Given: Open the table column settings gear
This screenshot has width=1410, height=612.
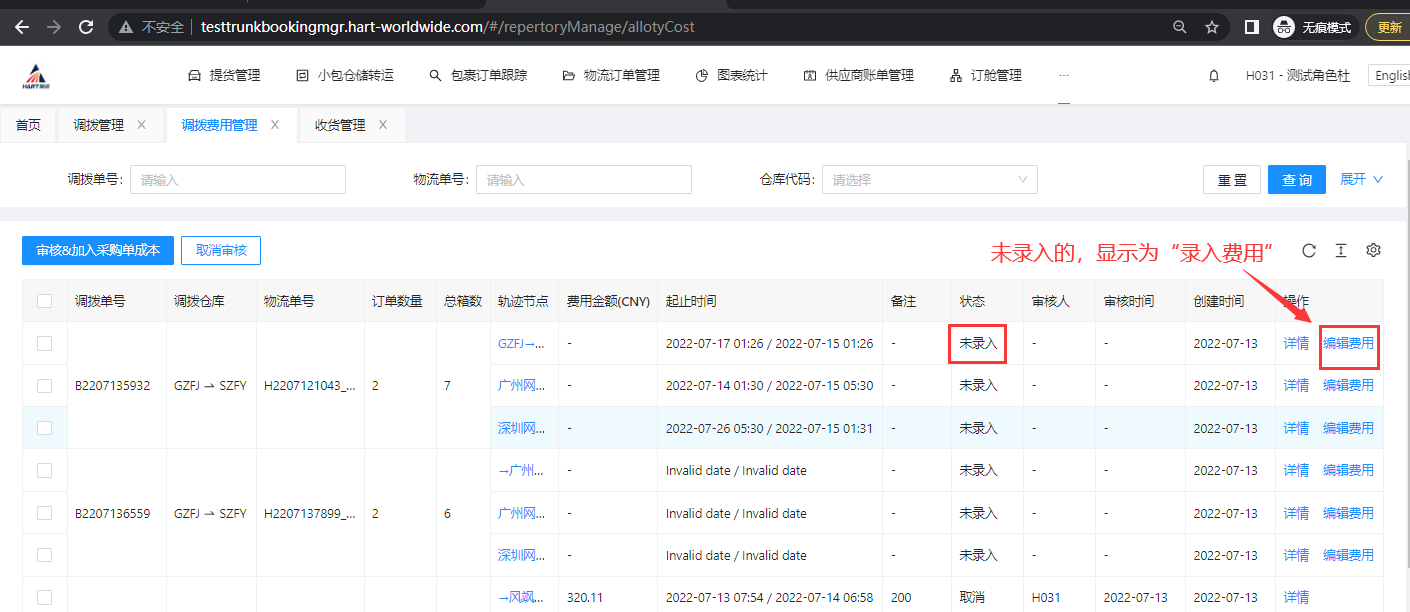Looking at the screenshot, I should click(x=1373, y=250).
